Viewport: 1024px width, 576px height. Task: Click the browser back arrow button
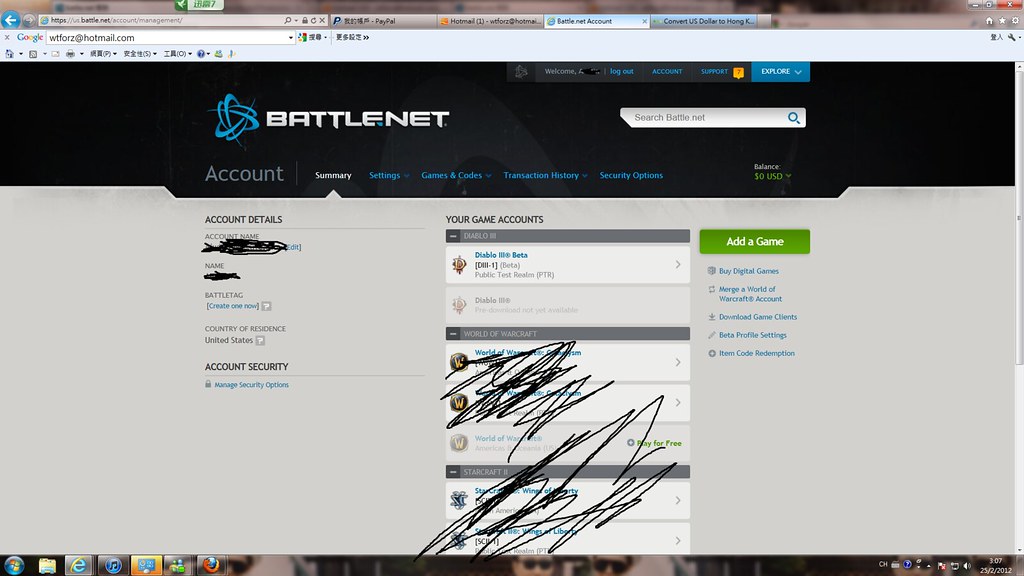tap(10, 20)
